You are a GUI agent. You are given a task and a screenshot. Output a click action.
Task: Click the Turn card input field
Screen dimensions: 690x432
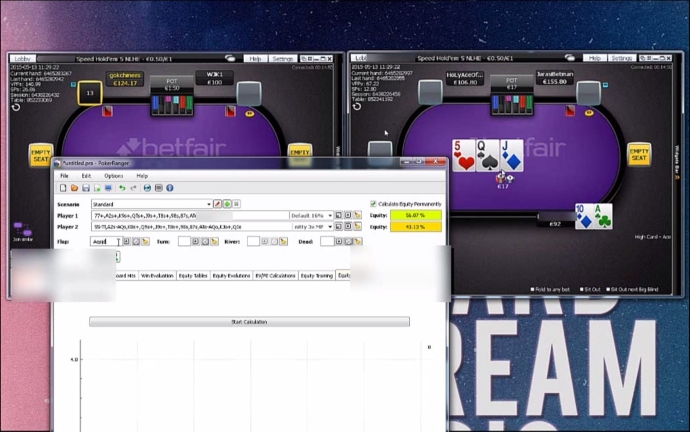[184, 242]
